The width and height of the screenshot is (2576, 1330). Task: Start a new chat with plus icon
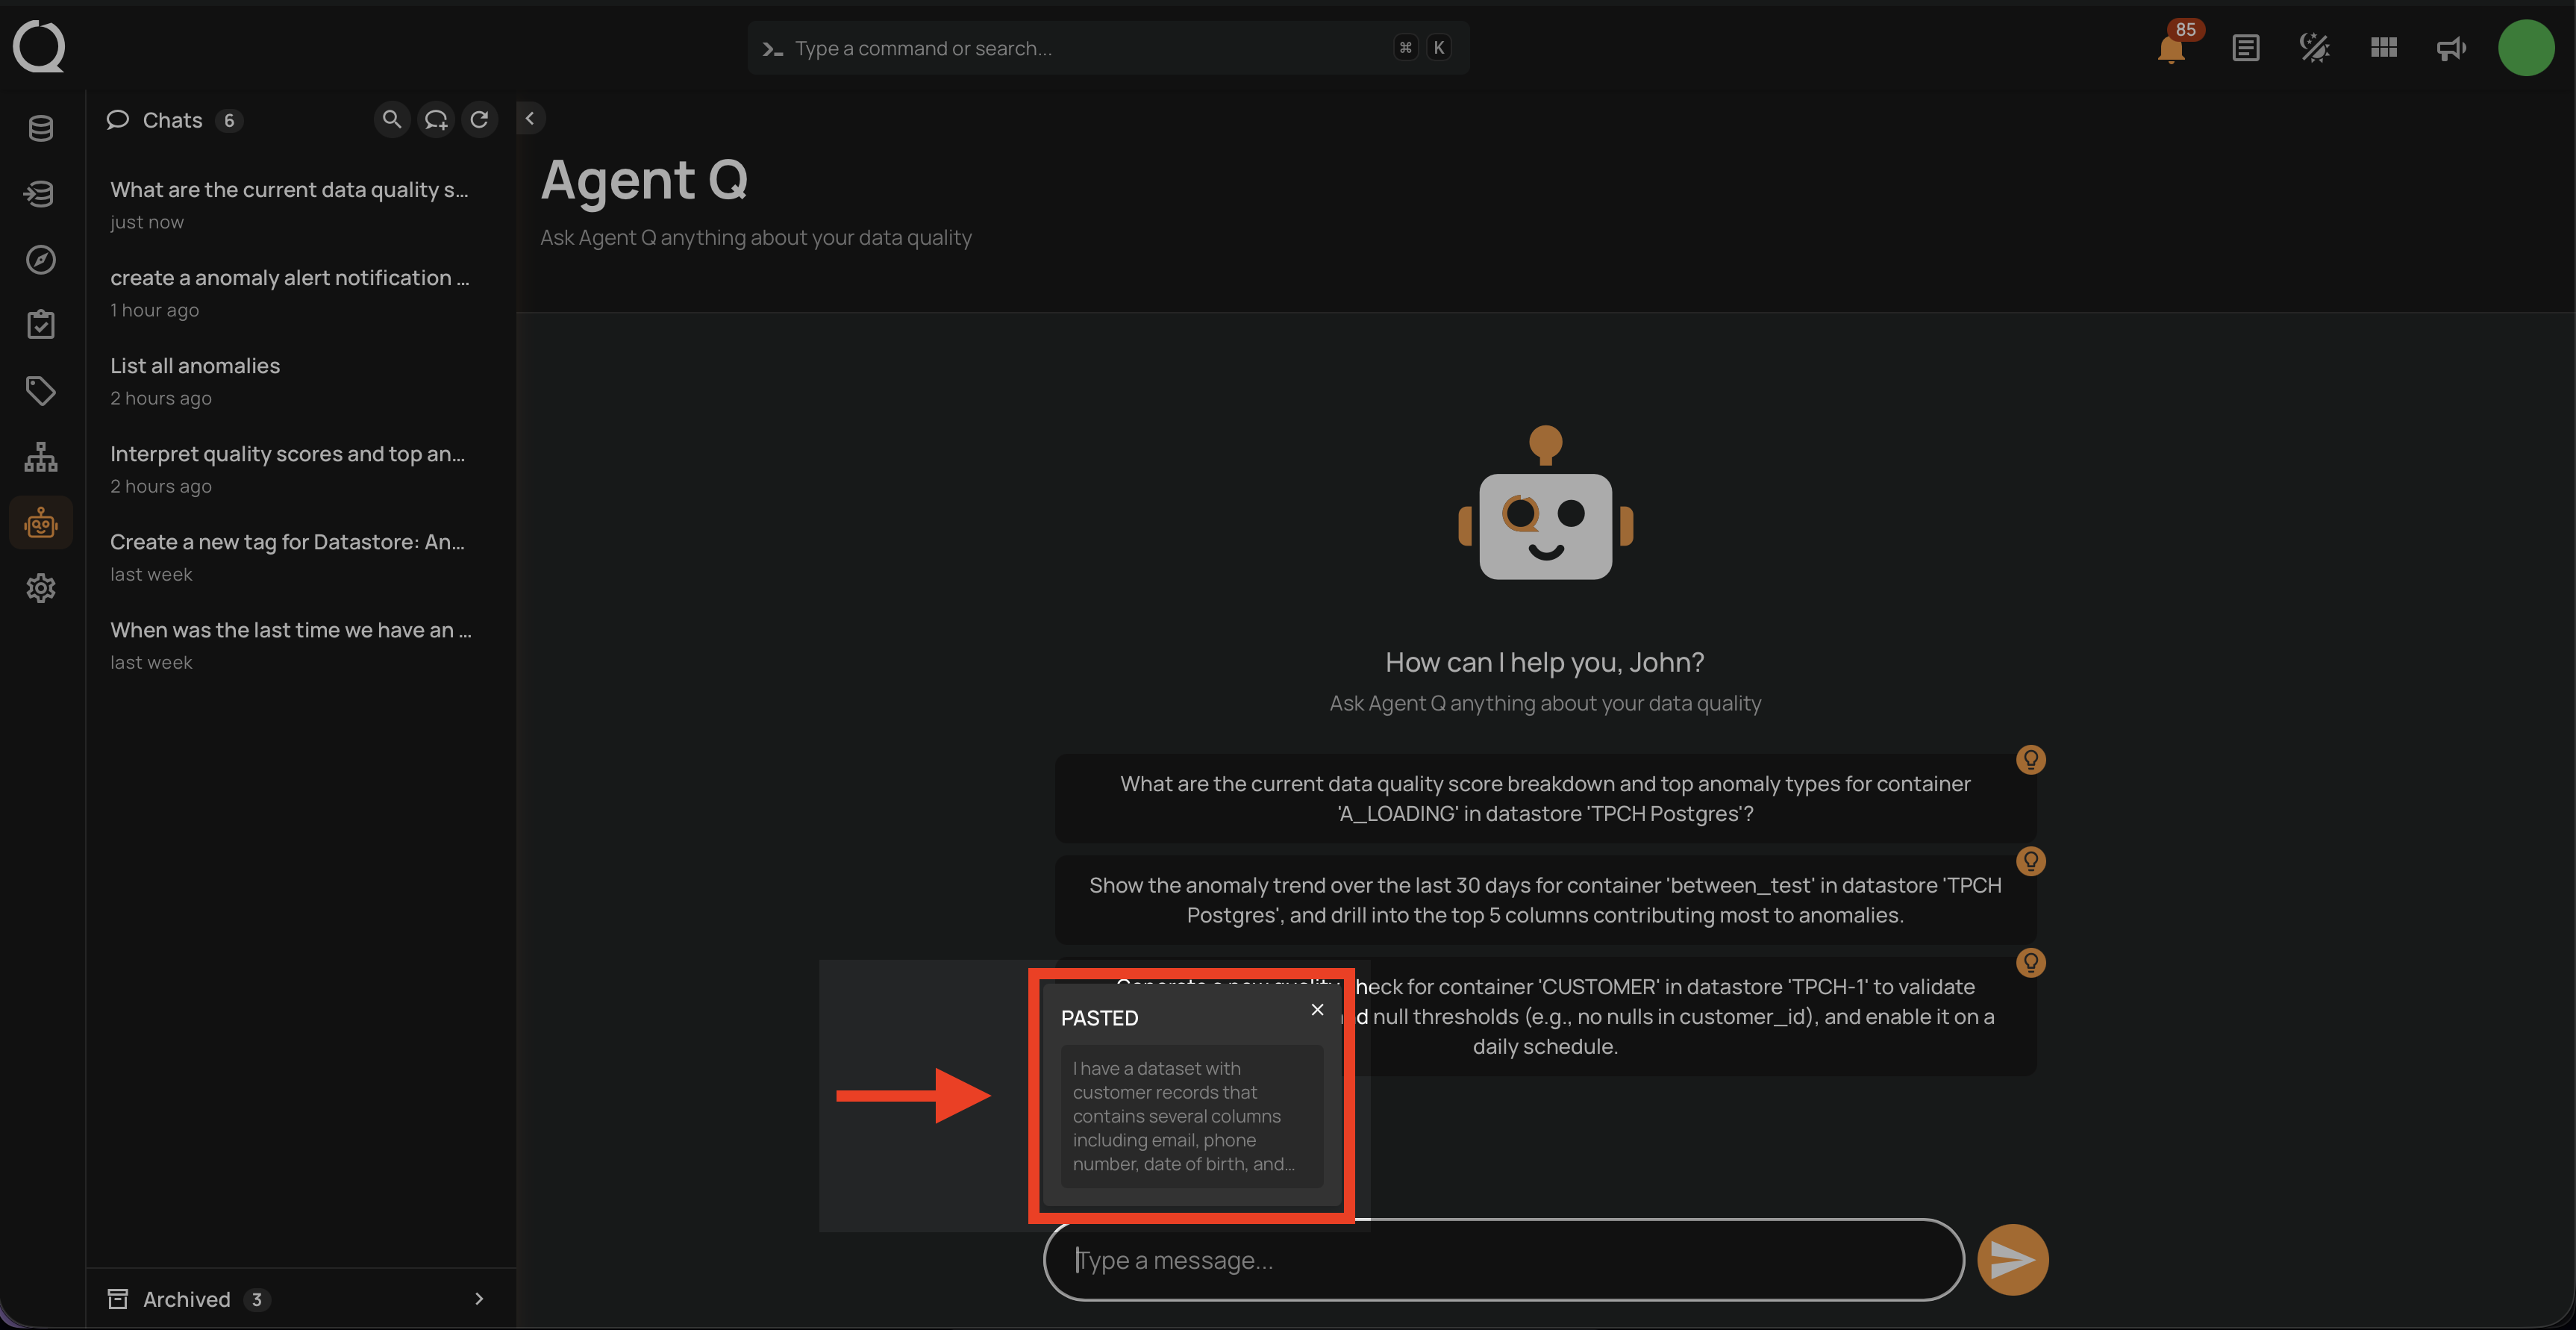436,120
